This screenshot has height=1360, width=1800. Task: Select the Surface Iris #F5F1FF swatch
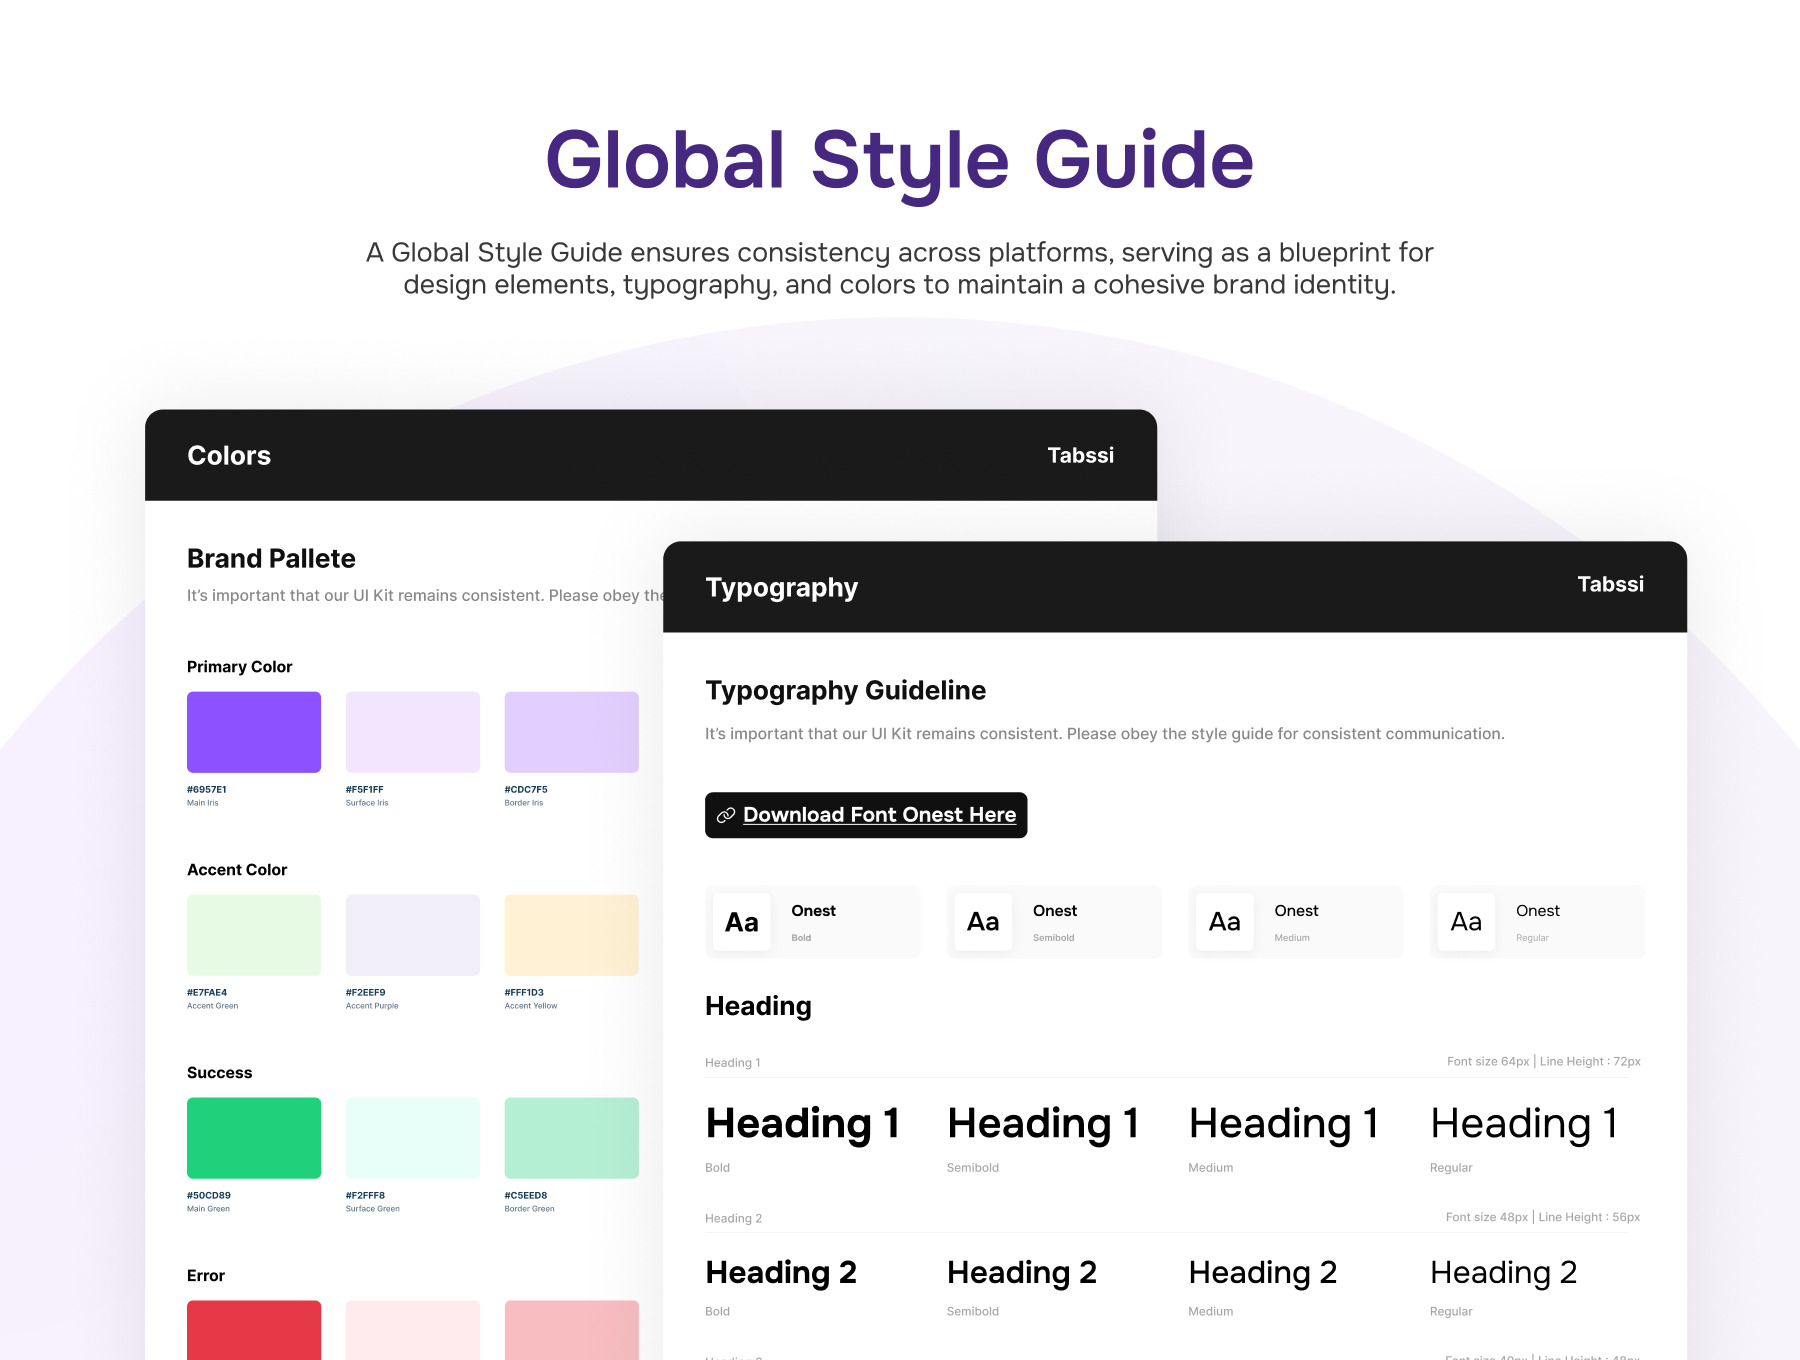(413, 732)
